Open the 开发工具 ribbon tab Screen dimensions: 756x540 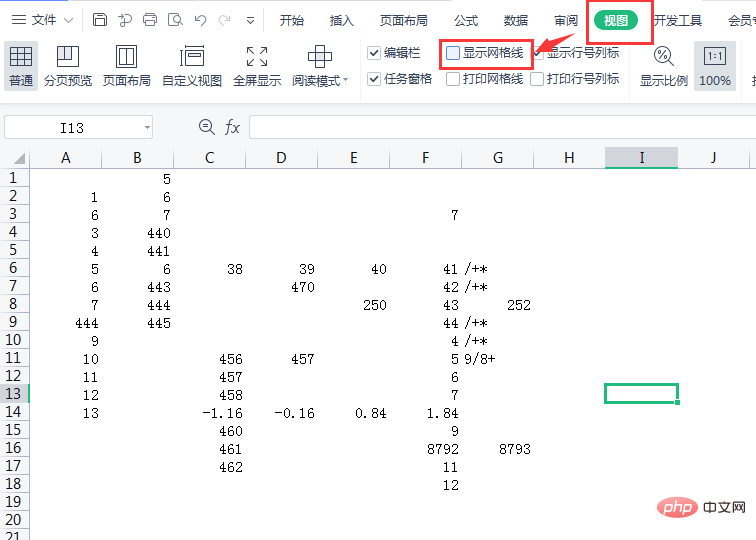click(x=677, y=20)
